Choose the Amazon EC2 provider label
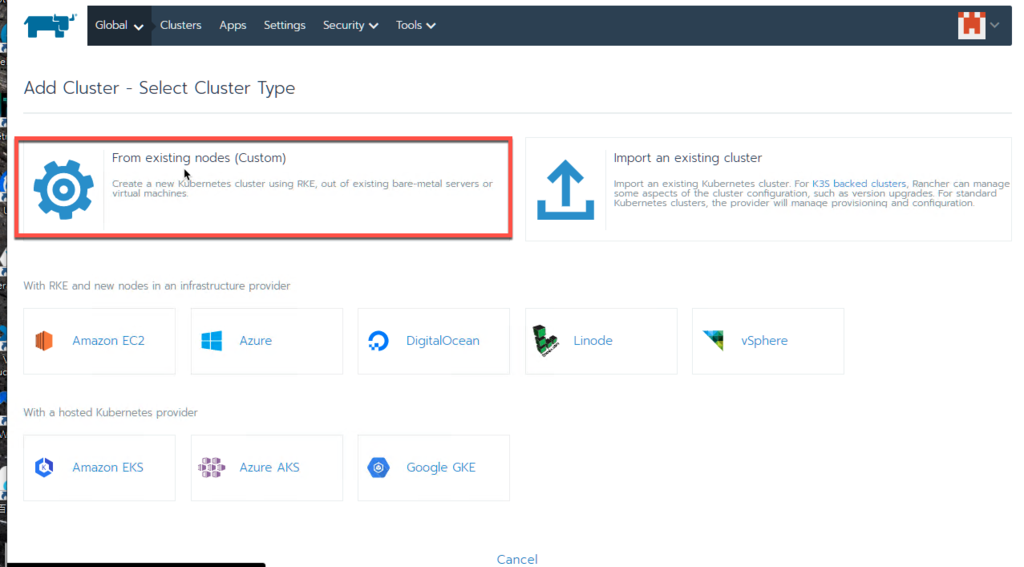The height and width of the screenshot is (567, 1024). click(x=108, y=341)
